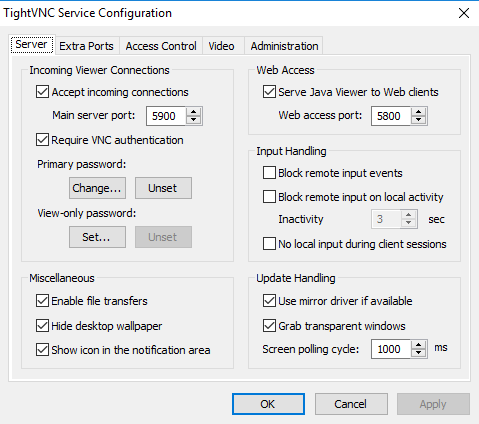Toggle Require VNC authentication checkbox
Image resolution: width=479 pixels, height=424 pixels.
tap(42, 140)
